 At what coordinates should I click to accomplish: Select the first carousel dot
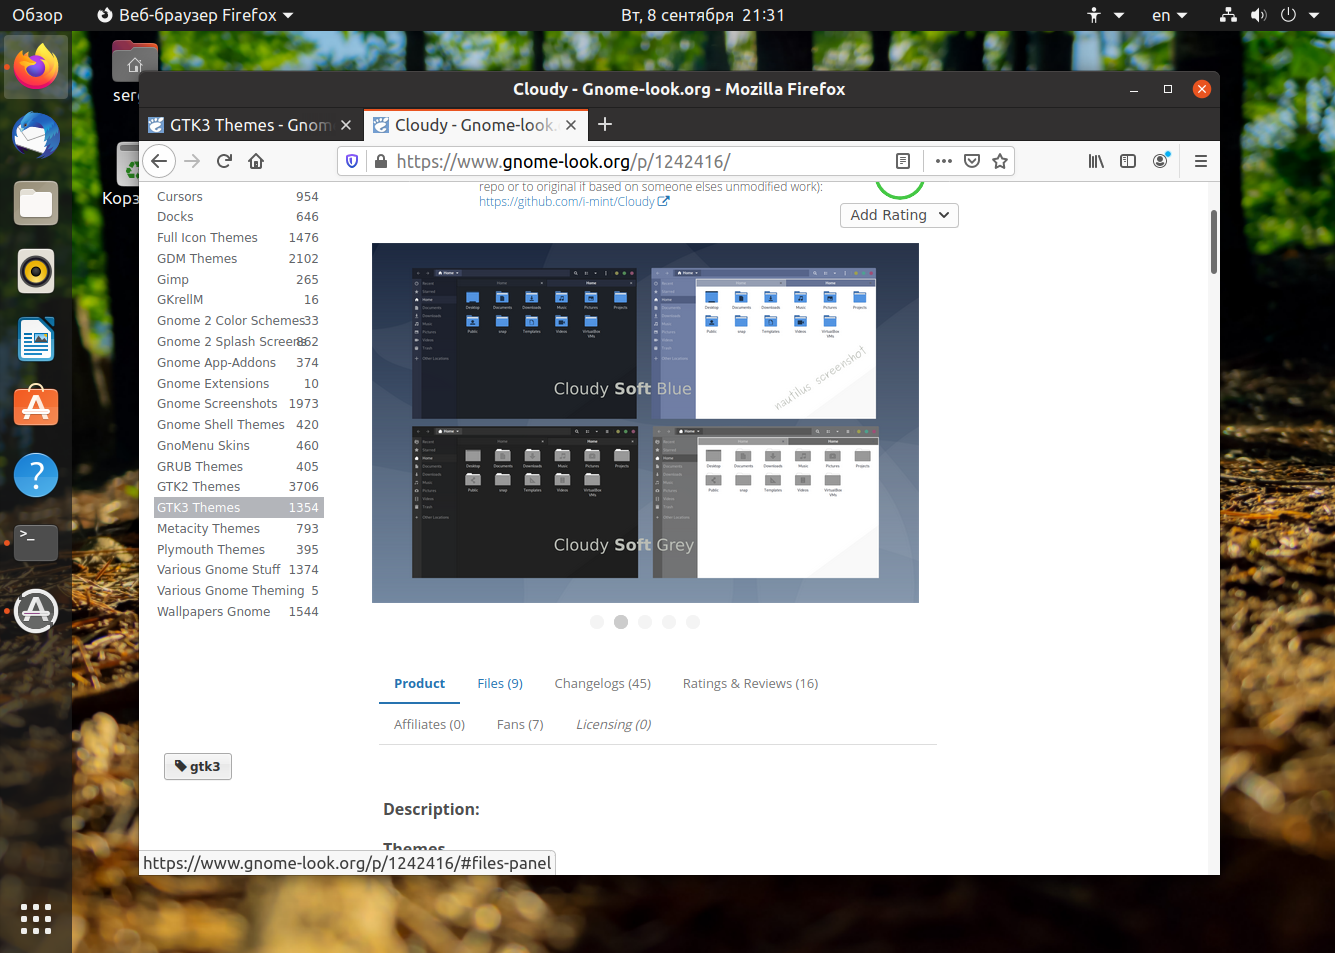click(597, 622)
